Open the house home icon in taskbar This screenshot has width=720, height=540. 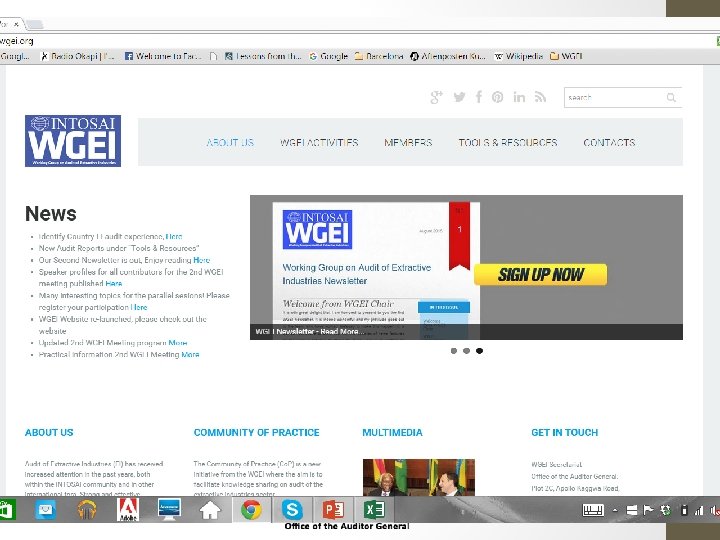[210, 510]
